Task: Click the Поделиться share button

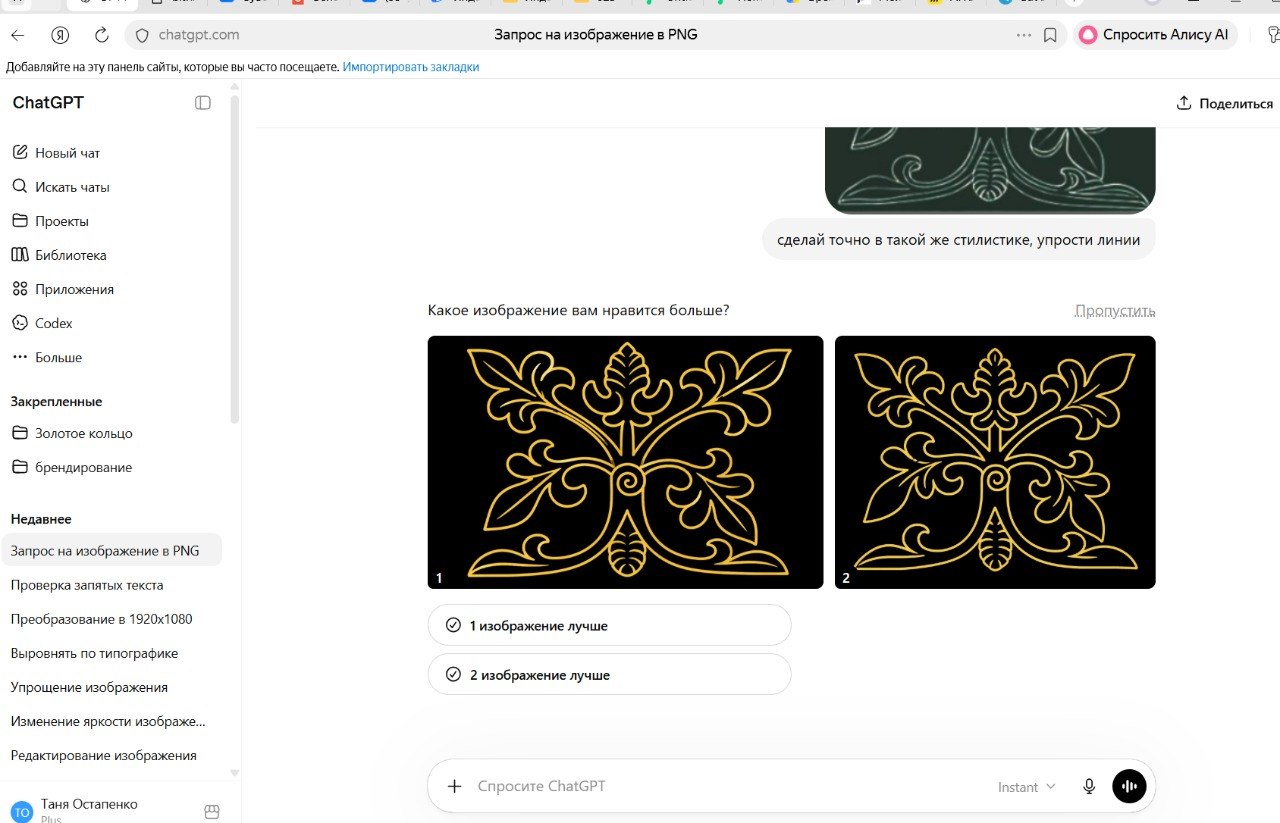Action: click(1224, 103)
